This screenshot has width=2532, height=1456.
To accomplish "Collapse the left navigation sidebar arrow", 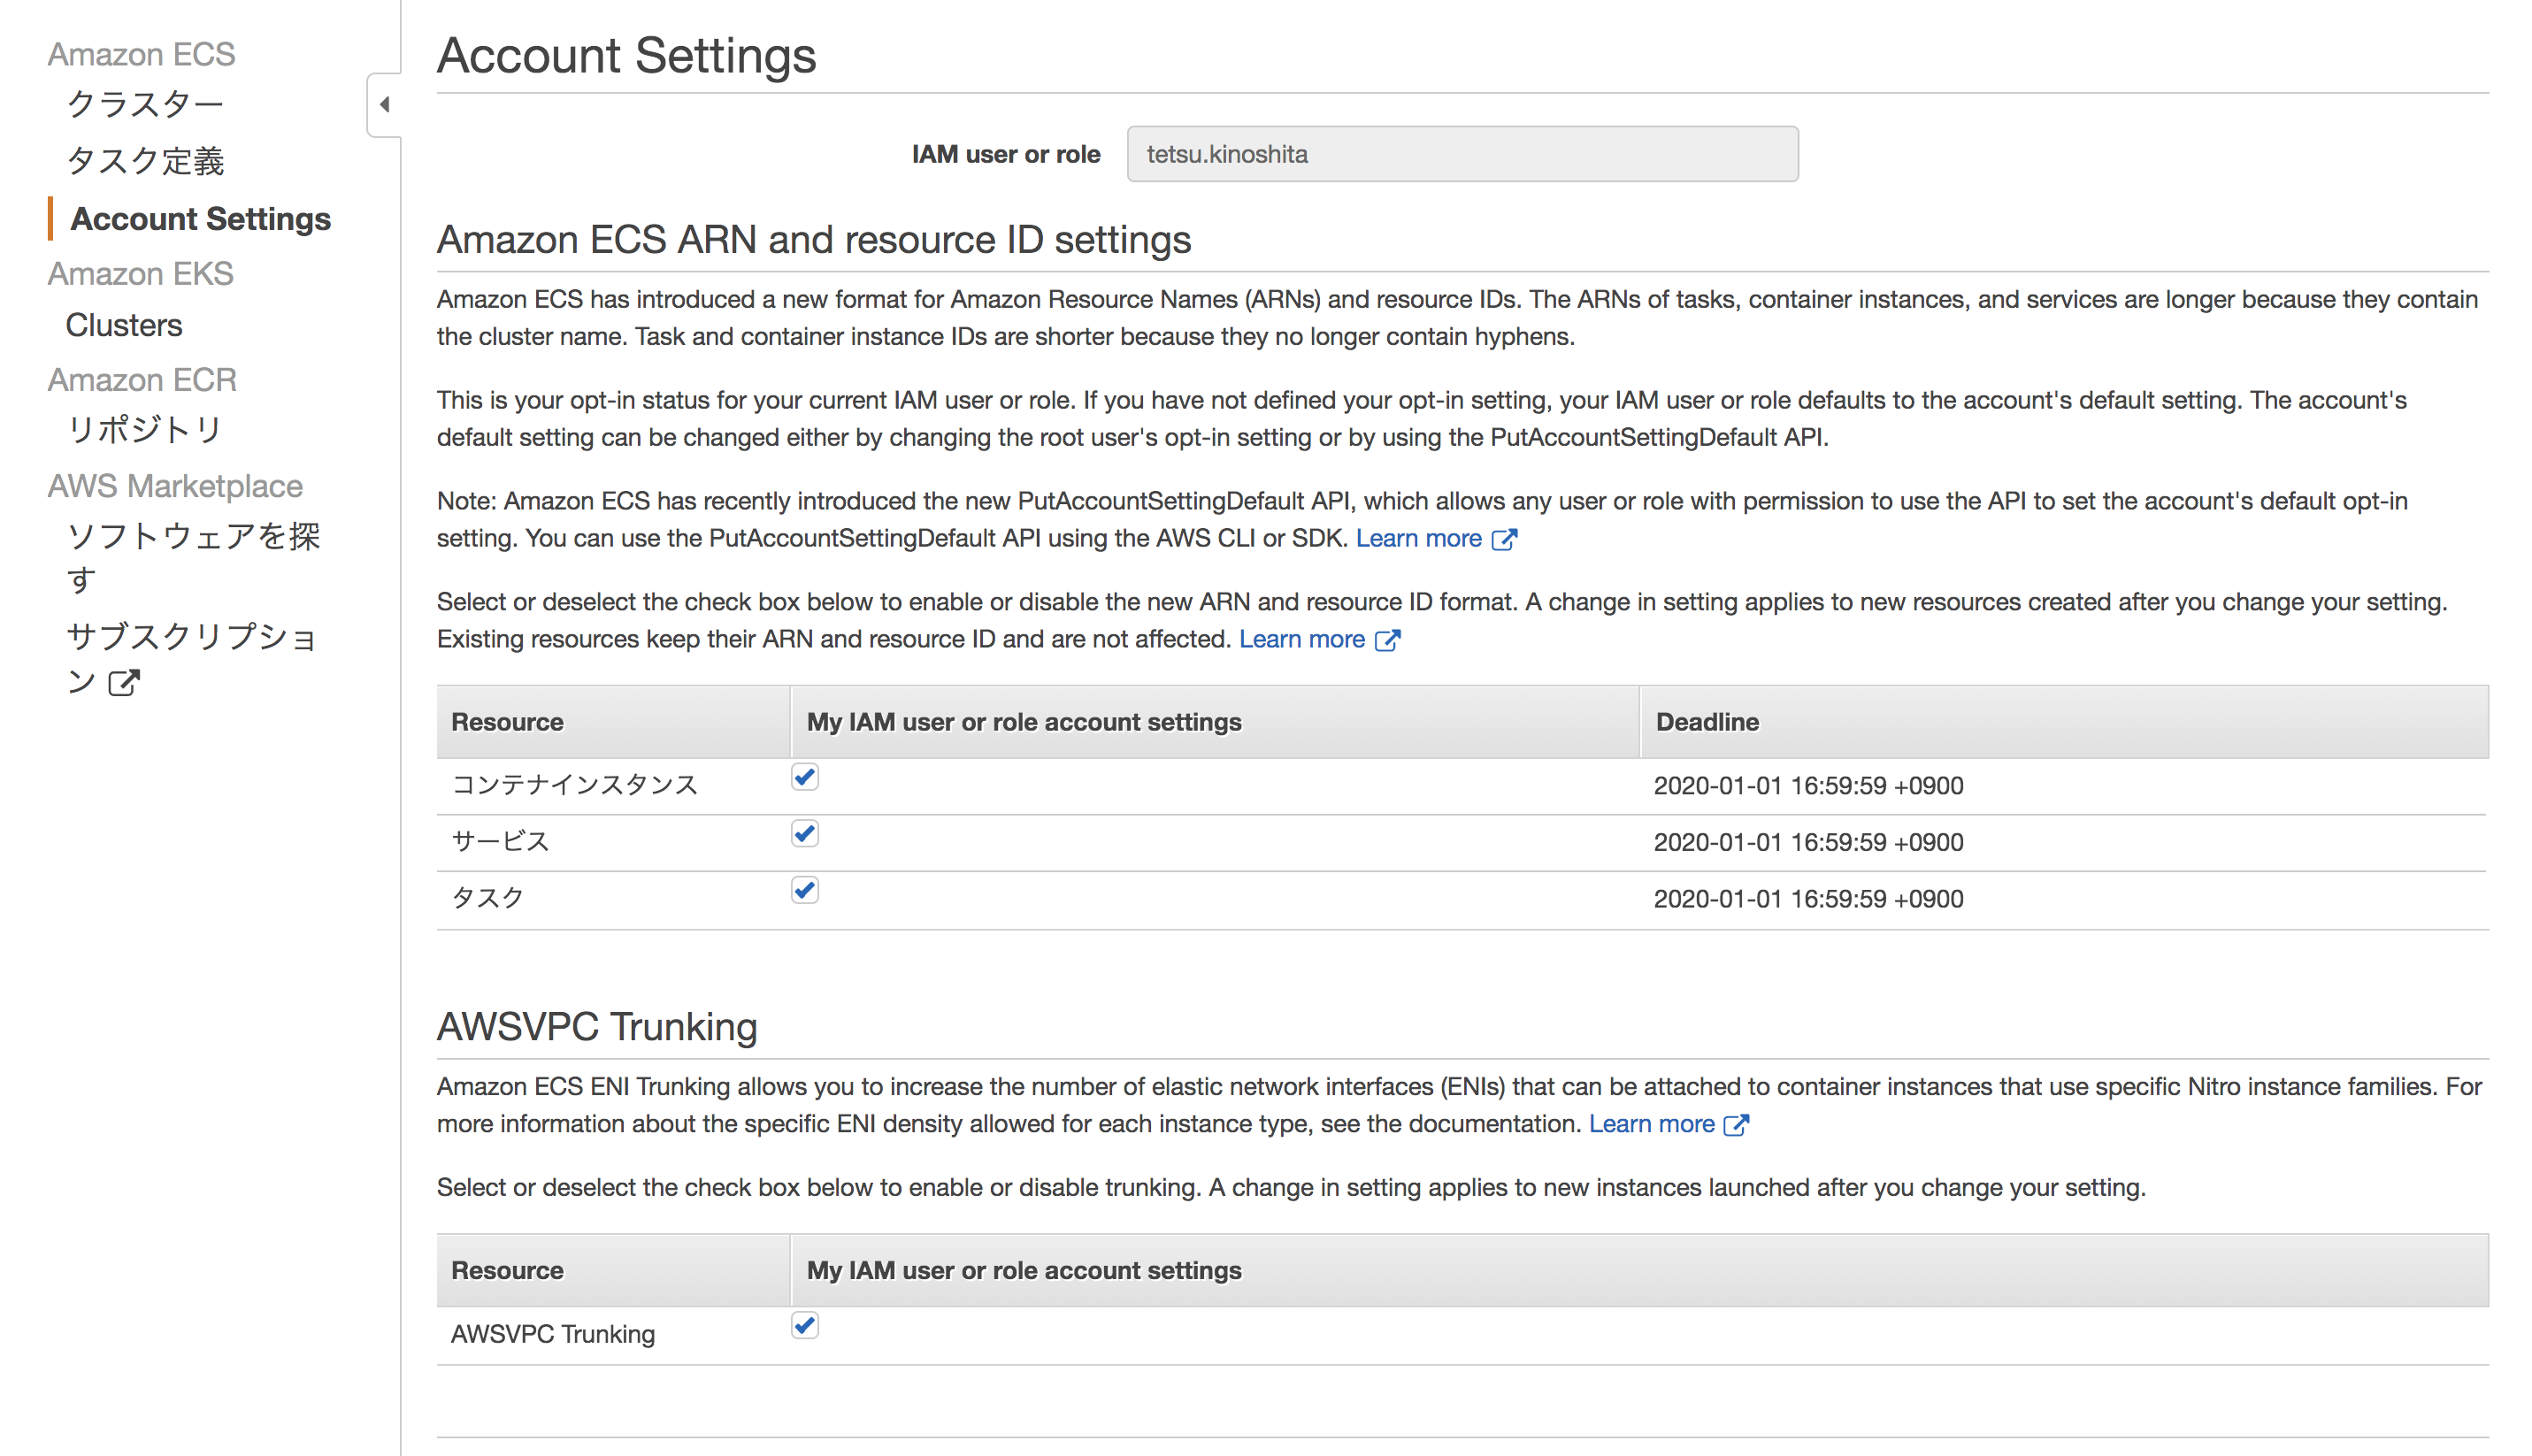I will pos(384,105).
